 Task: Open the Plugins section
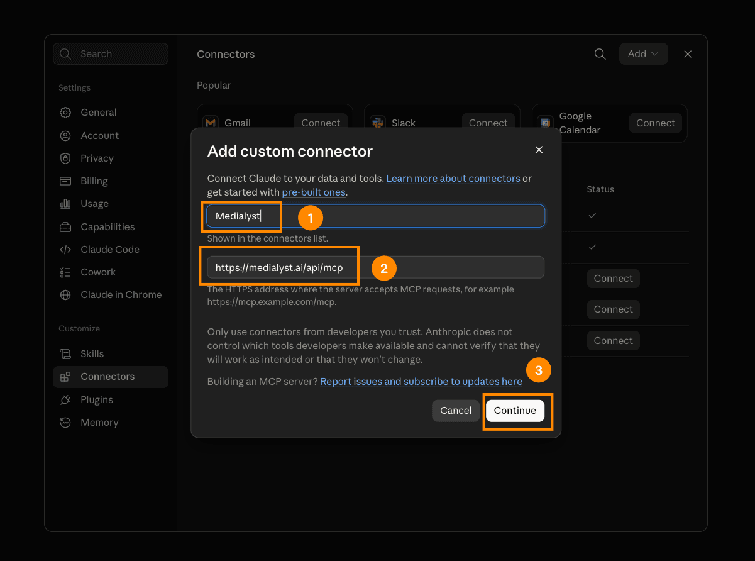click(x=111, y=400)
